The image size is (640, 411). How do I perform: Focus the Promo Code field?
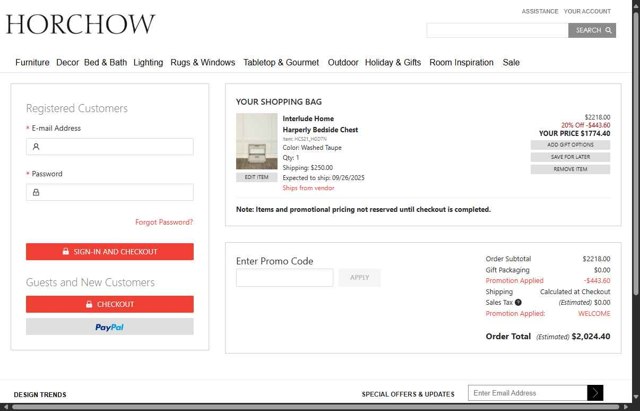[284, 278]
